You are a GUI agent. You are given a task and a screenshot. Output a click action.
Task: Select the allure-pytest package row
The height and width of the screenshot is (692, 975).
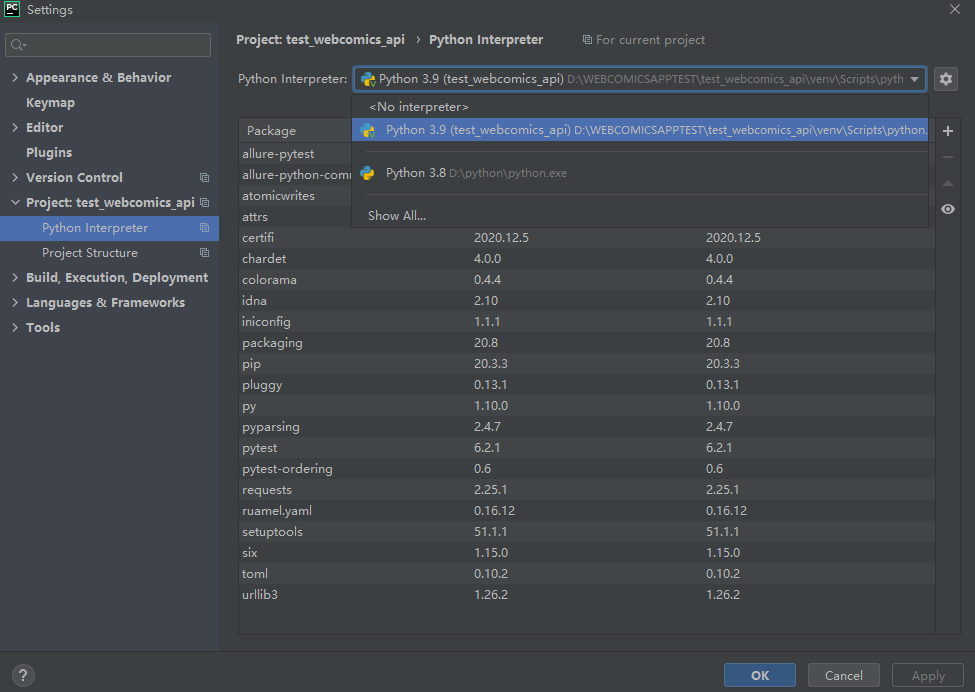click(x=295, y=154)
